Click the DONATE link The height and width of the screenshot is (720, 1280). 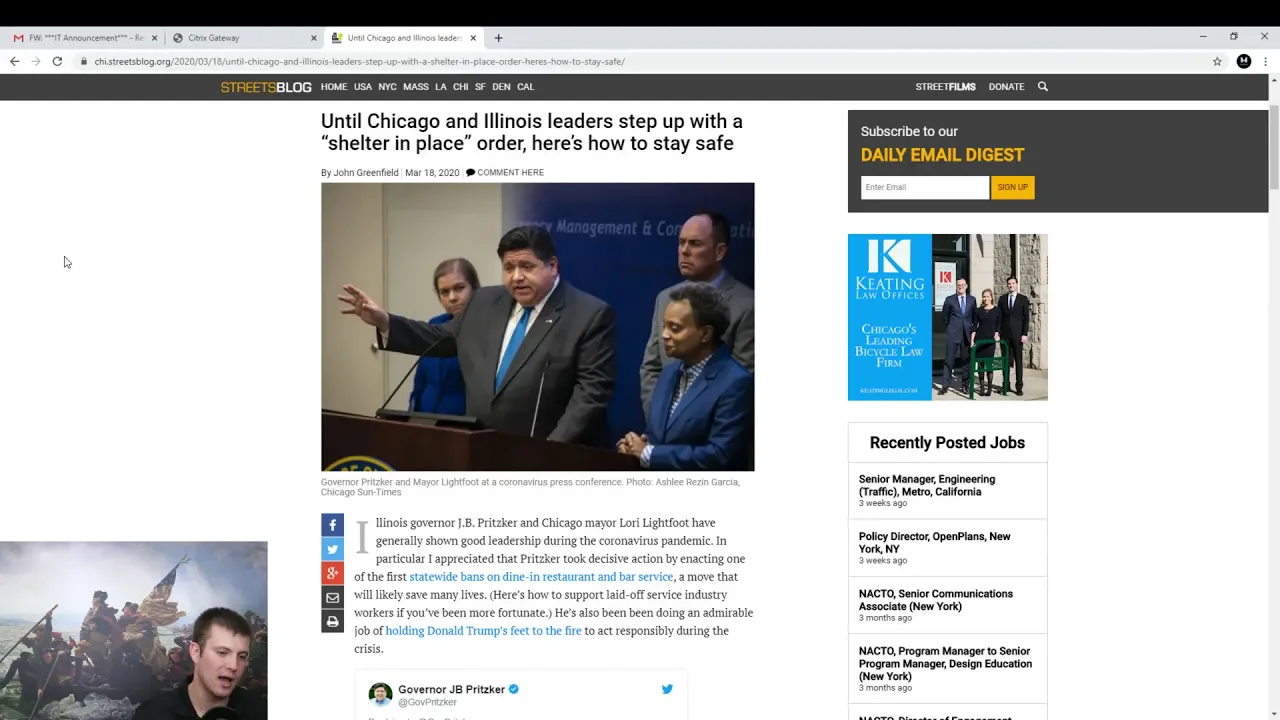click(1006, 87)
